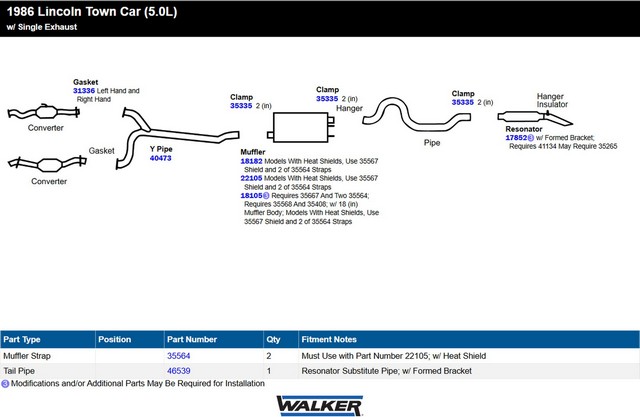Image resolution: width=640 pixels, height=417 pixels.
Task: Click modification note icon beside 17852
Action: [531, 138]
